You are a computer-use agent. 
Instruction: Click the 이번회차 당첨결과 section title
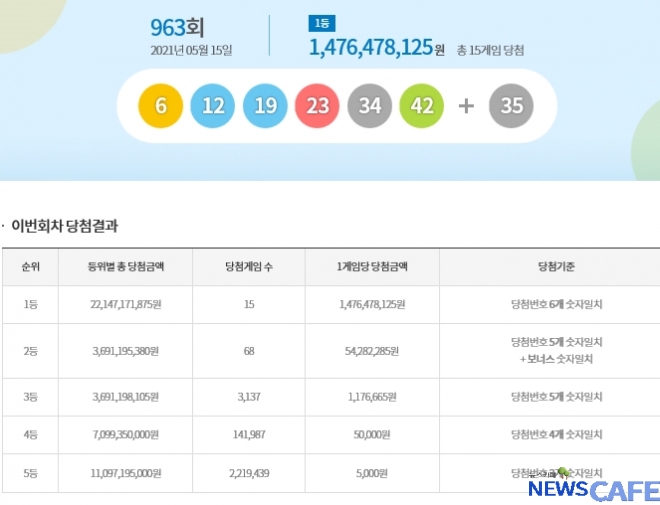pyautogui.click(x=71, y=226)
